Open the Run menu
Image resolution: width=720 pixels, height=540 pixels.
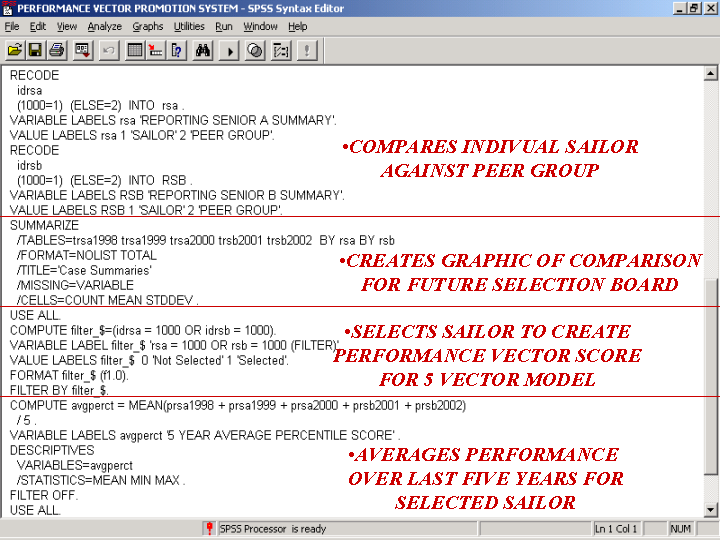(x=224, y=27)
